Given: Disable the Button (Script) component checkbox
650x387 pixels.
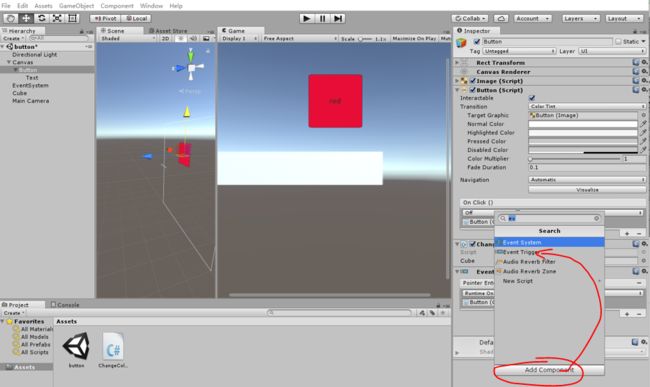Looking at the screenshot, I should click(473, 90).
